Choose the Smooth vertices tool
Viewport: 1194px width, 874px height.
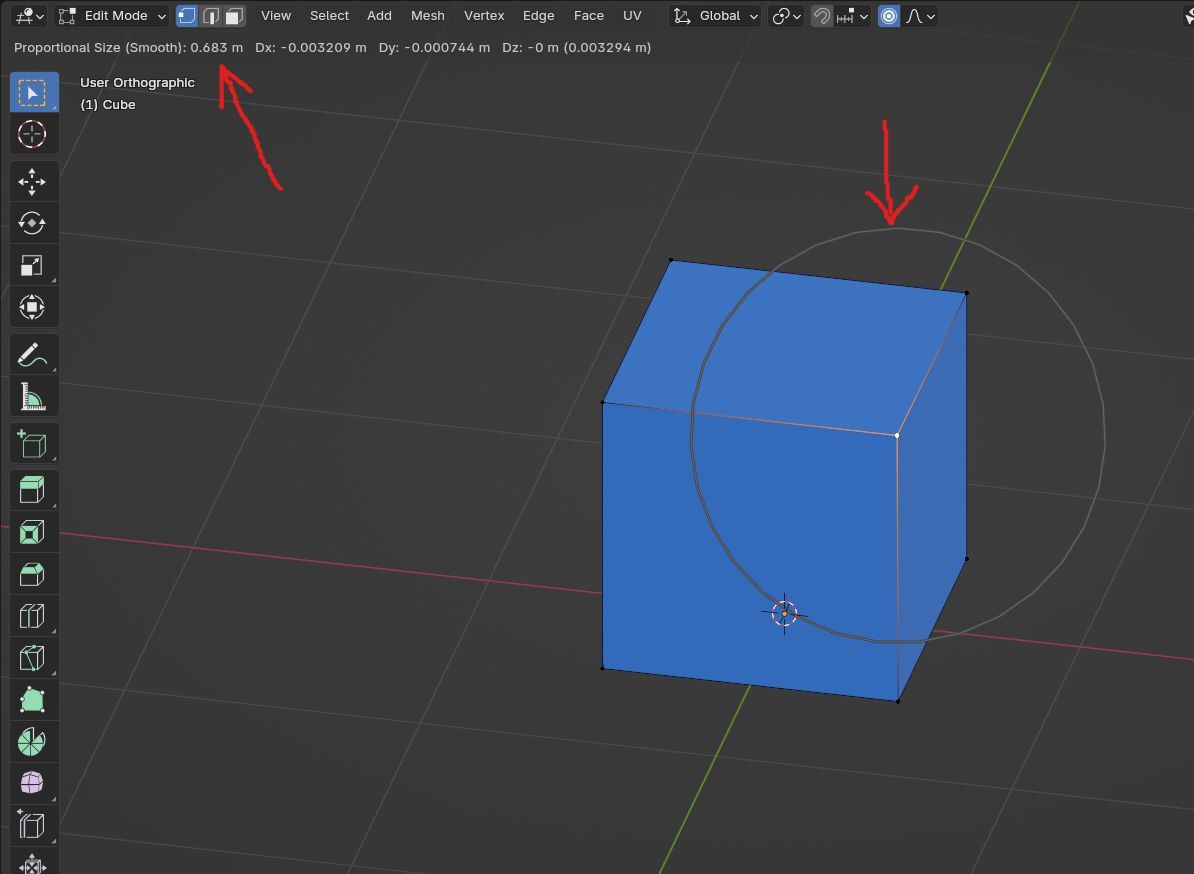pyautogui.click(x=34, y=783)
